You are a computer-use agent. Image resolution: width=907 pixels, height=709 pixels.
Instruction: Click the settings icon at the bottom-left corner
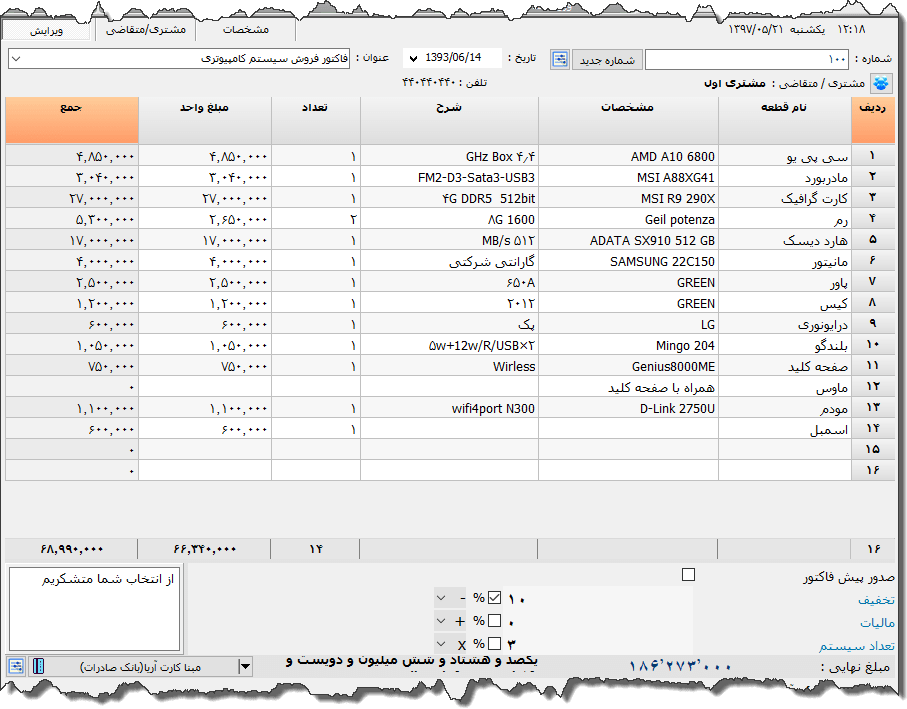tap(16, 666)
